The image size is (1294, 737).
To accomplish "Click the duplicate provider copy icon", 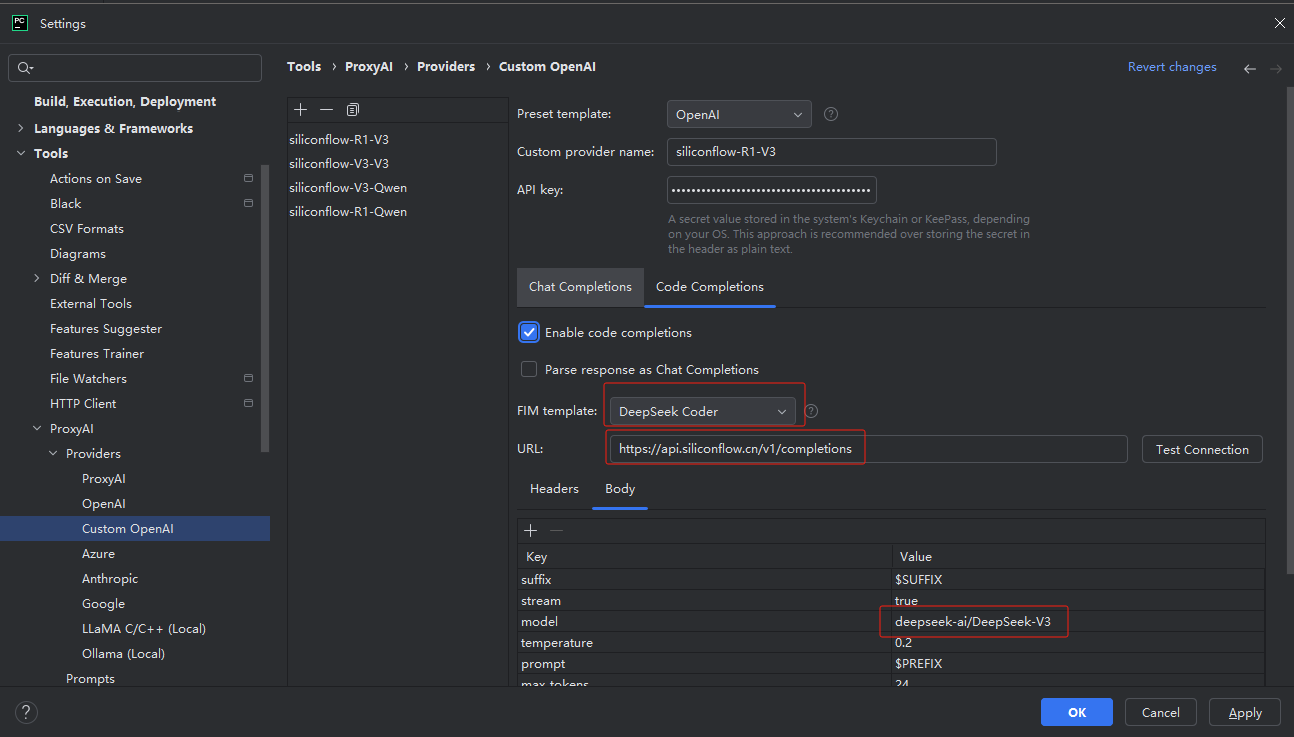I will click(x=352, y=109).
